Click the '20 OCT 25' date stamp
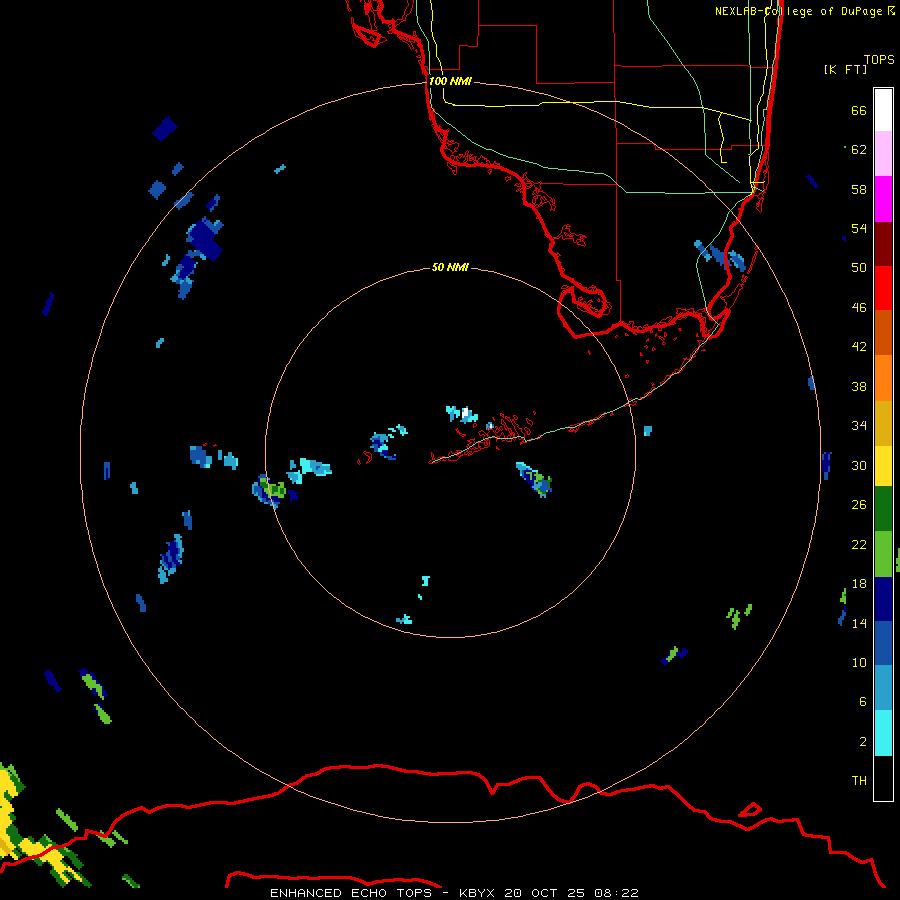Viewport: 900px width, 900px height. [544, 893]
